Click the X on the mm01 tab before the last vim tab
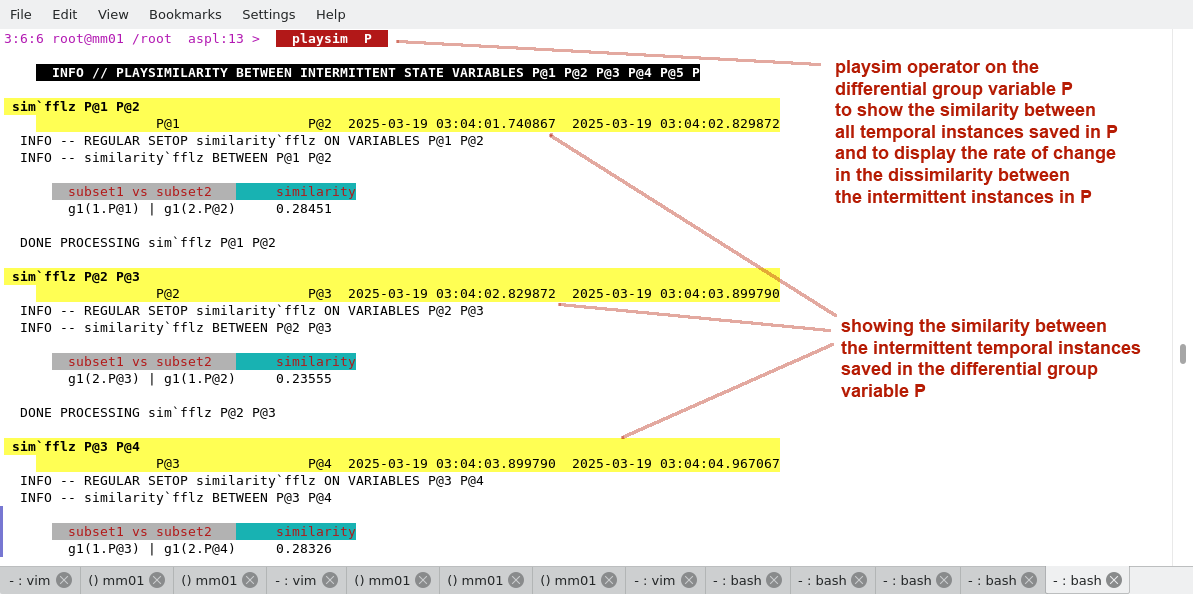 coord(609,580)
